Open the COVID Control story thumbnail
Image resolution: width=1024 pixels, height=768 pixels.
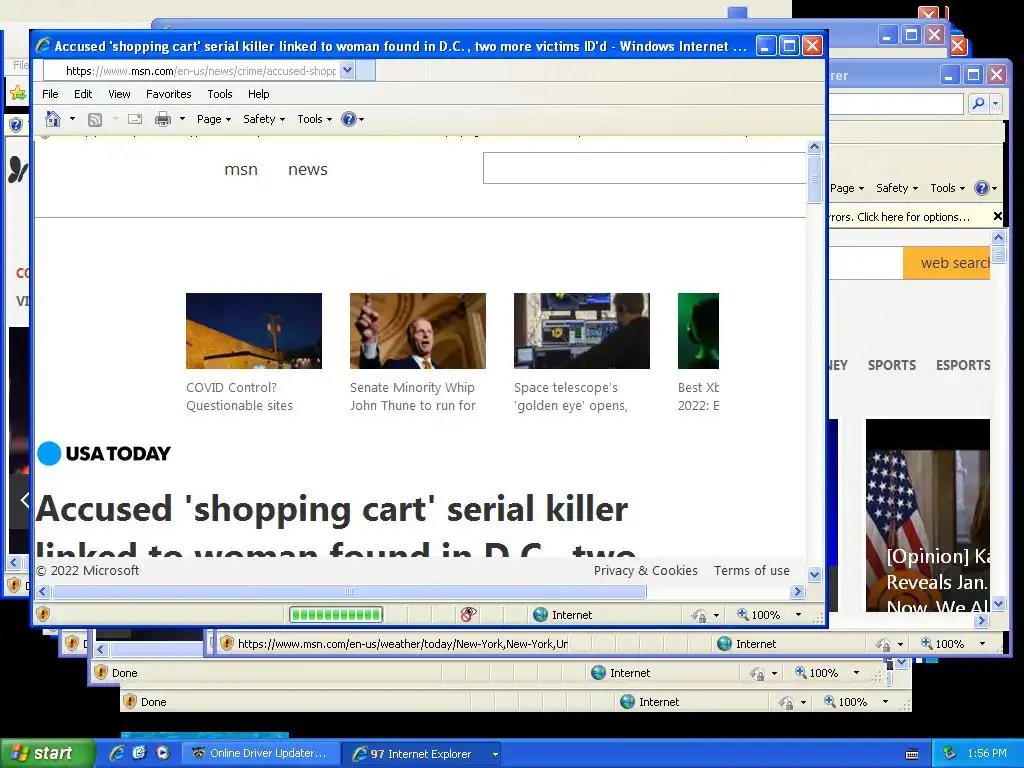point(253,331)
